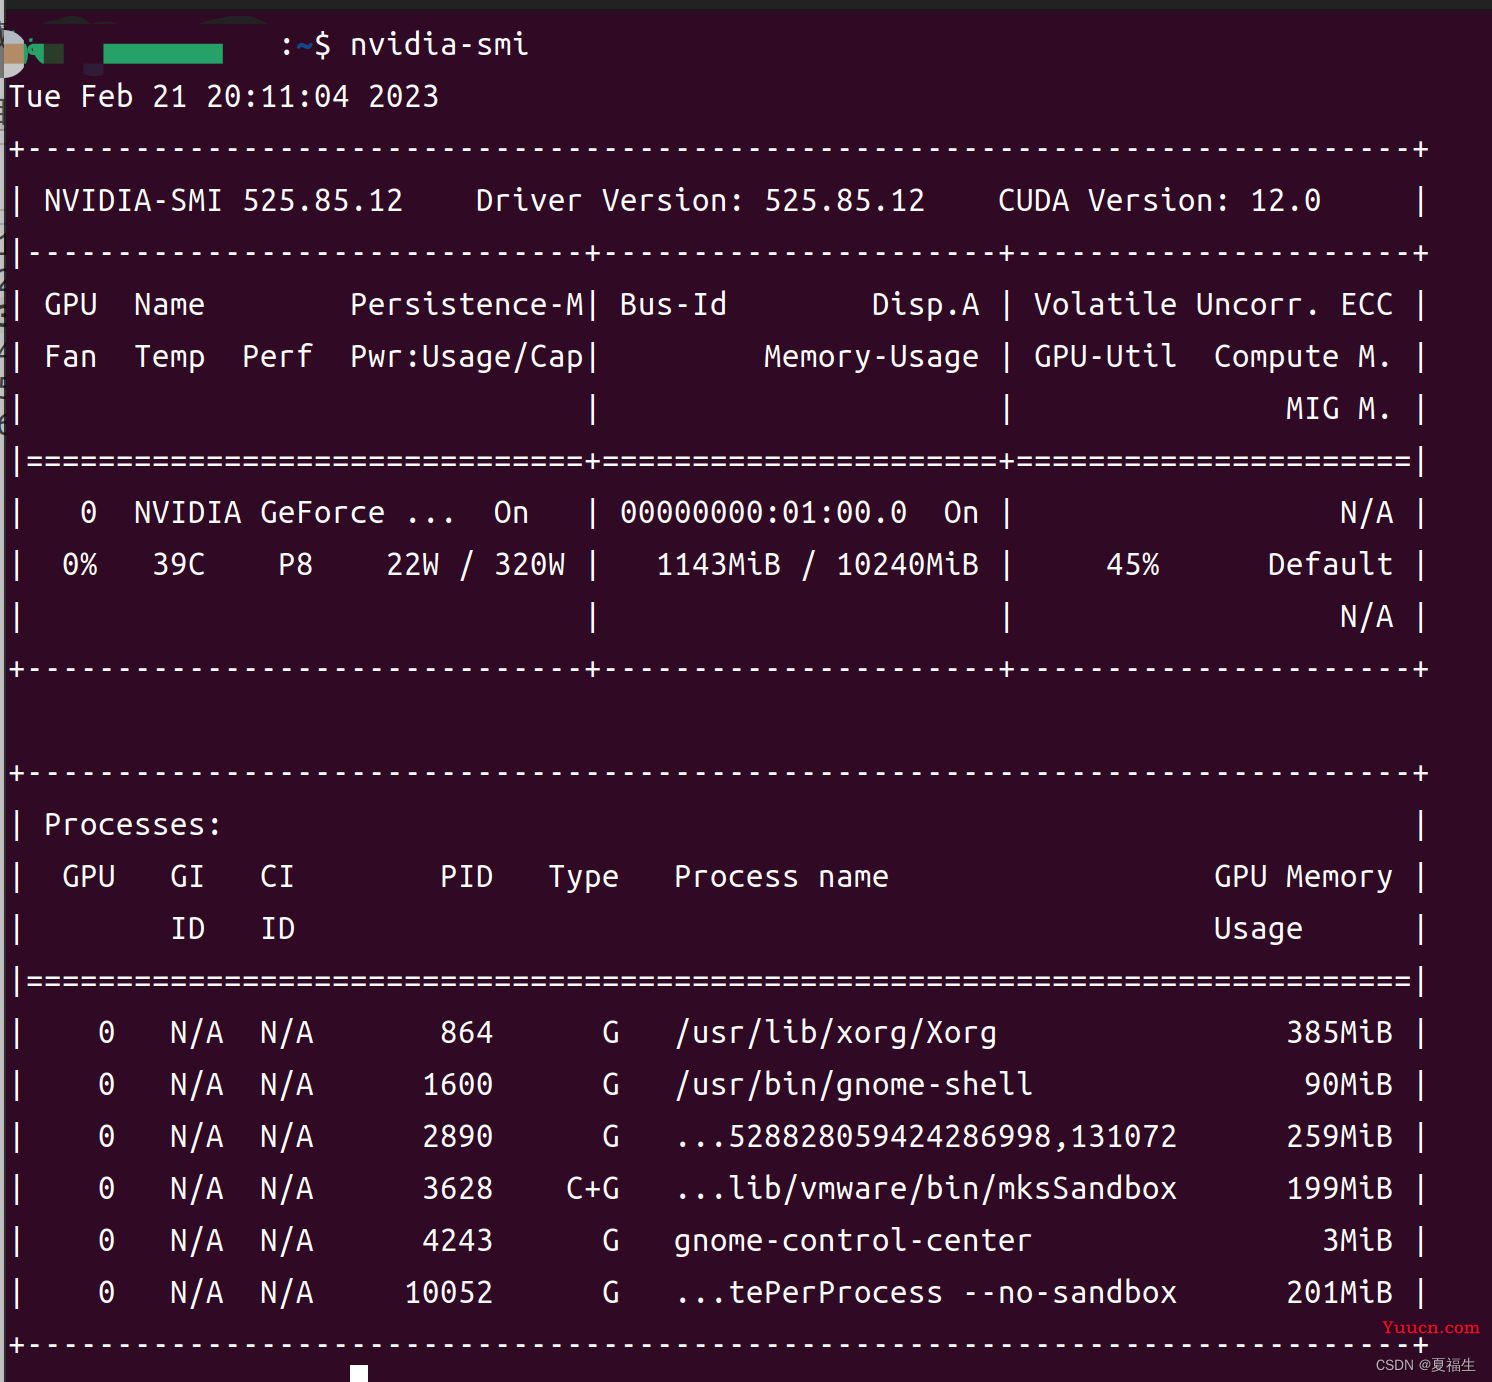Click process '/usr/bin/gnome-shell'

853,1084
